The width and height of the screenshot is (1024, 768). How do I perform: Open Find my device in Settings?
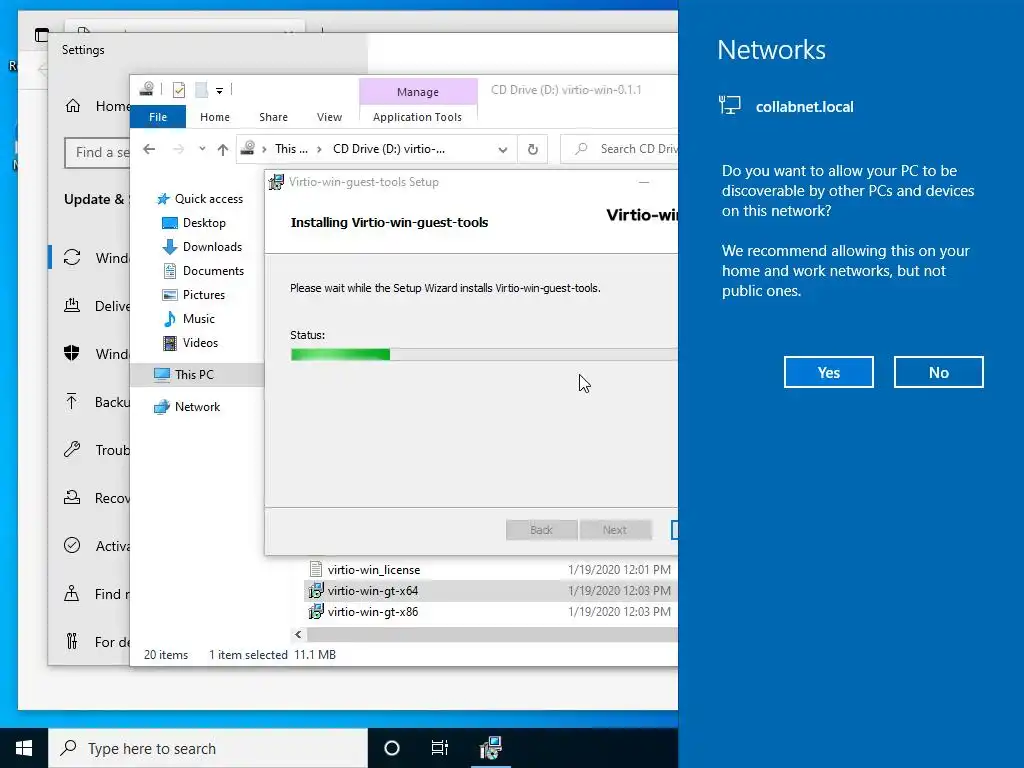[96, 594]
